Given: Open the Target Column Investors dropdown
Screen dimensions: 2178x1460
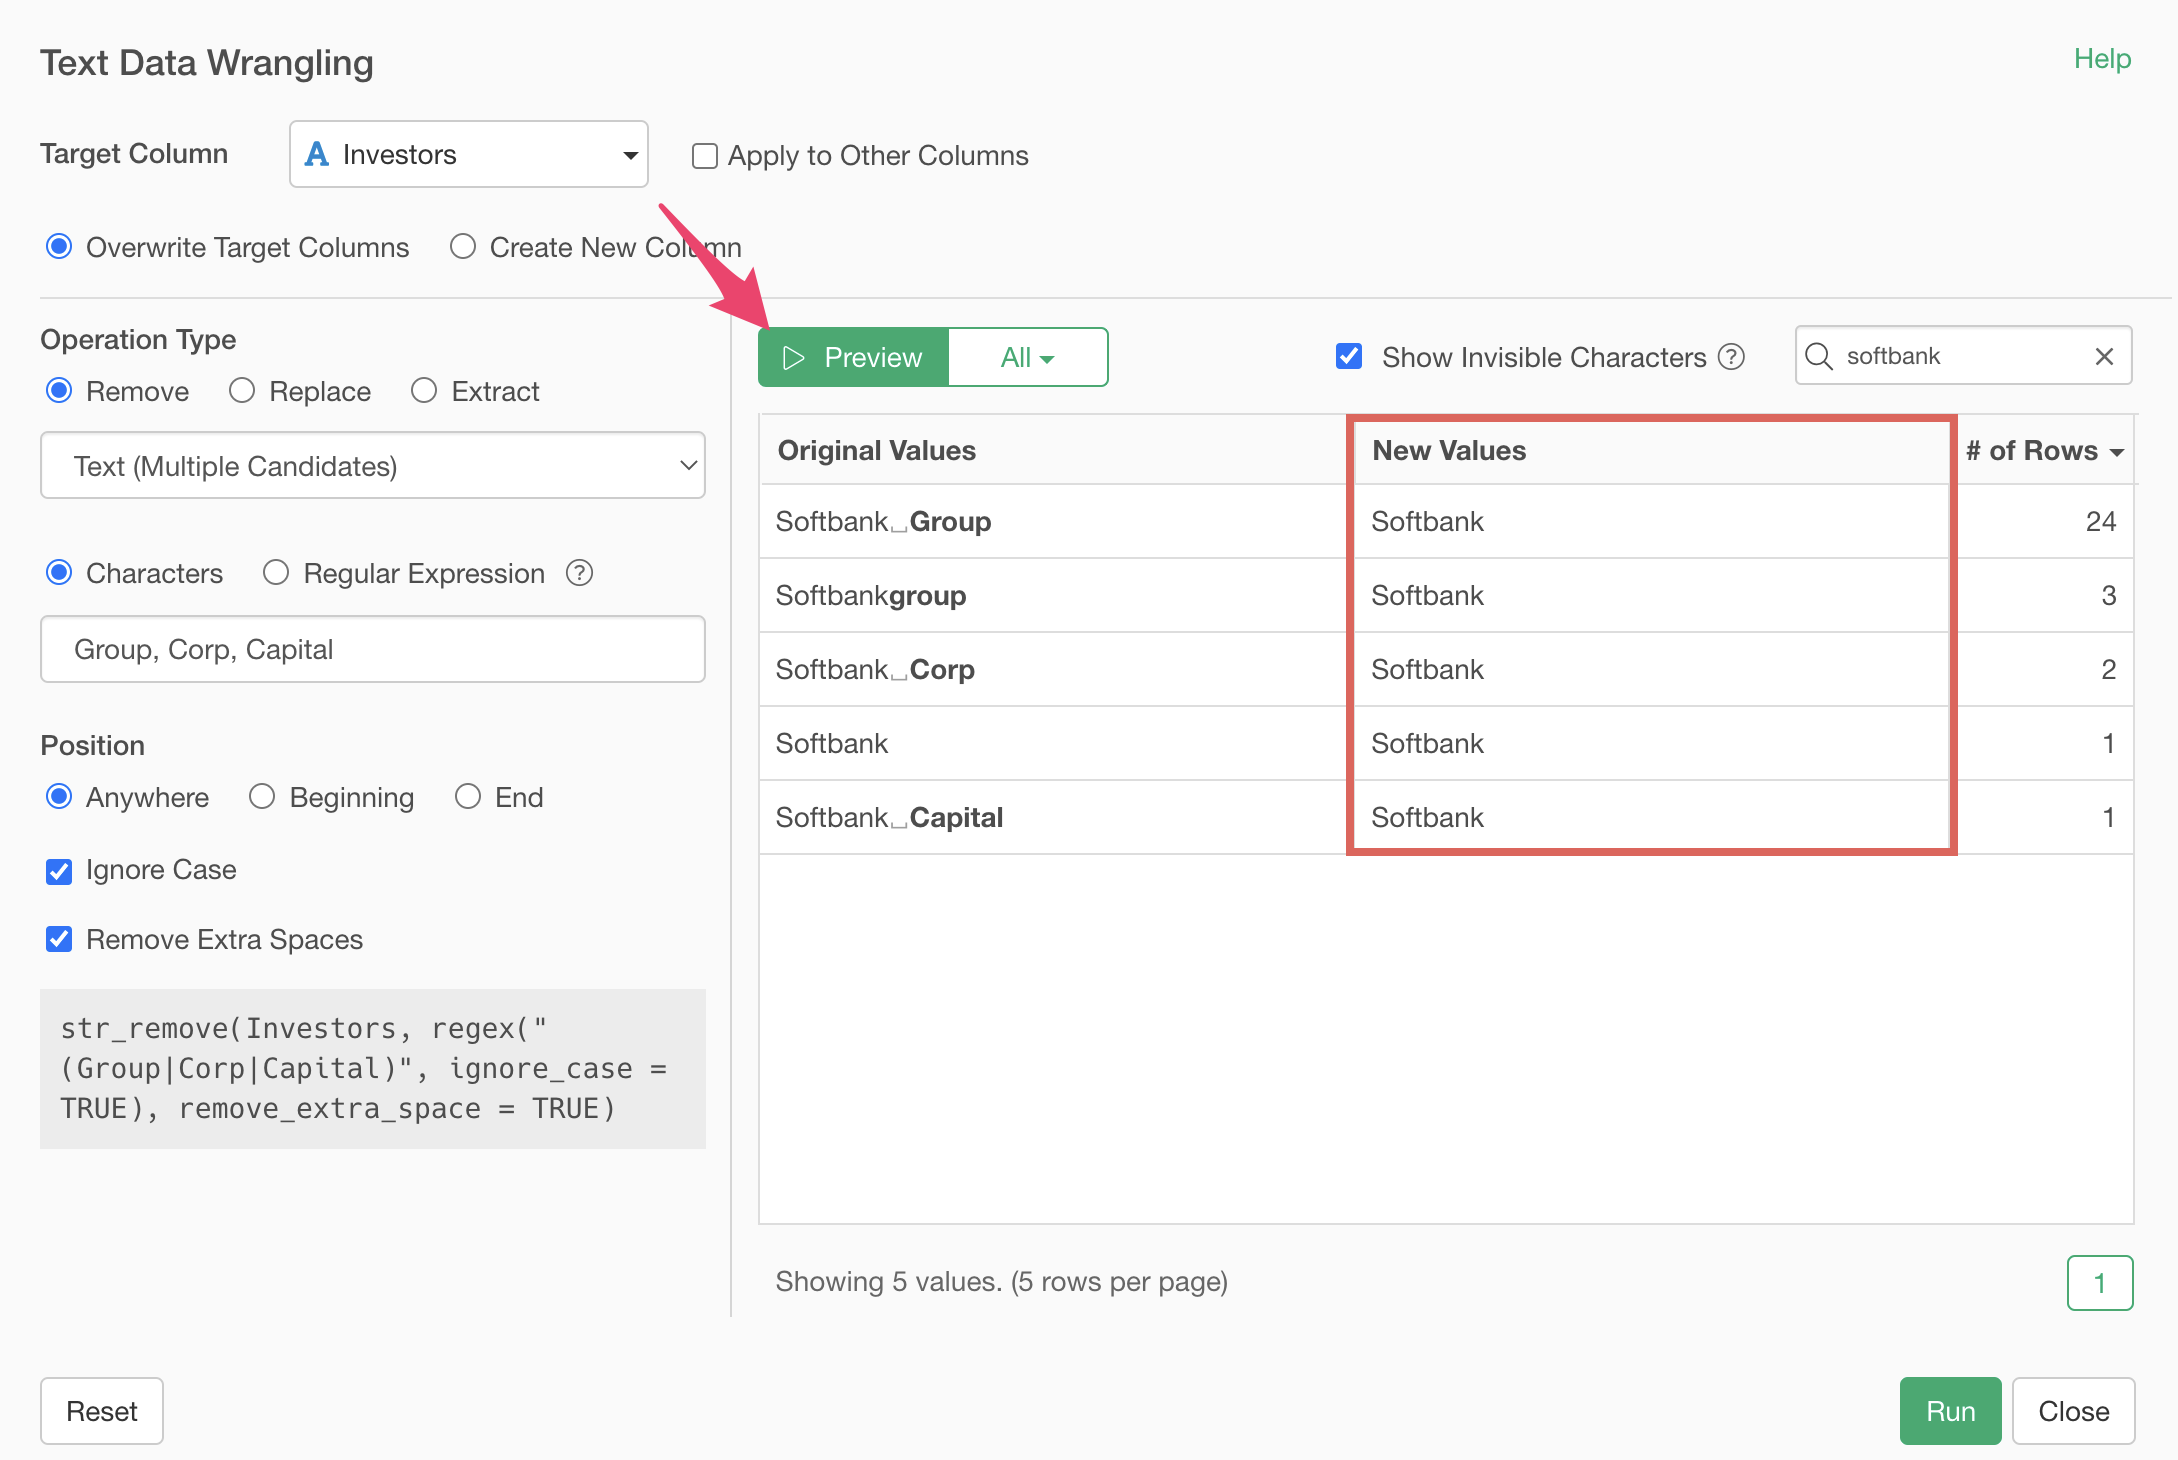Looking at the screenshot, I should [469, 154].
